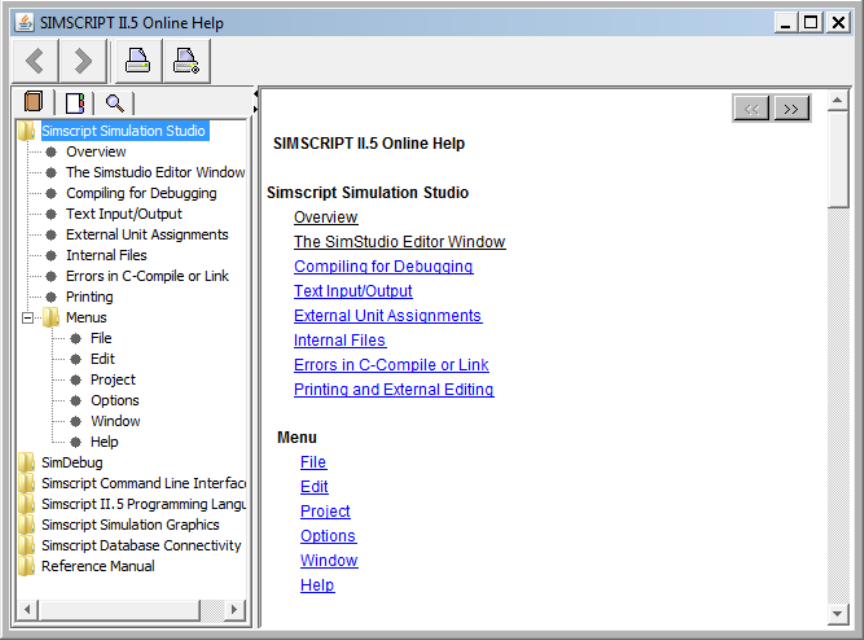This screenshot has height=640, width=864.
Task: Open Simscript Database Connectivity tree folder
Action: coord(141,545)
